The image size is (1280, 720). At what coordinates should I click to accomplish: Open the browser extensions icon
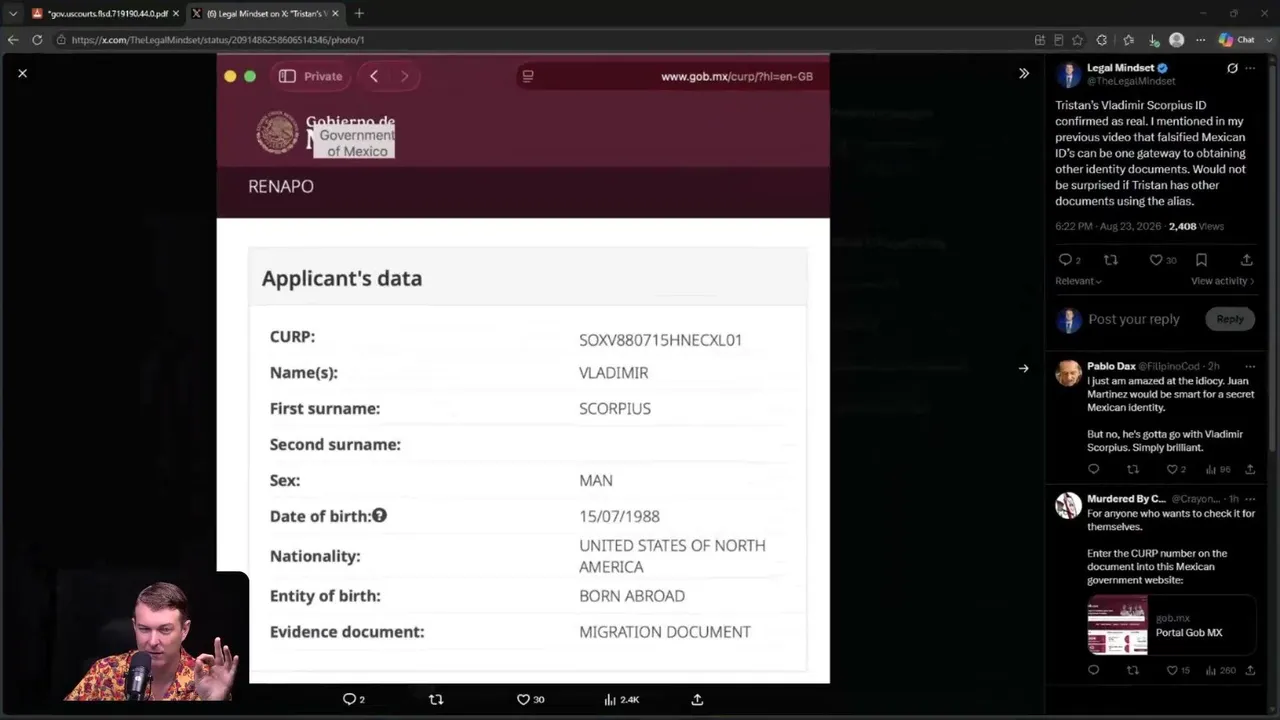(1102, 40)
